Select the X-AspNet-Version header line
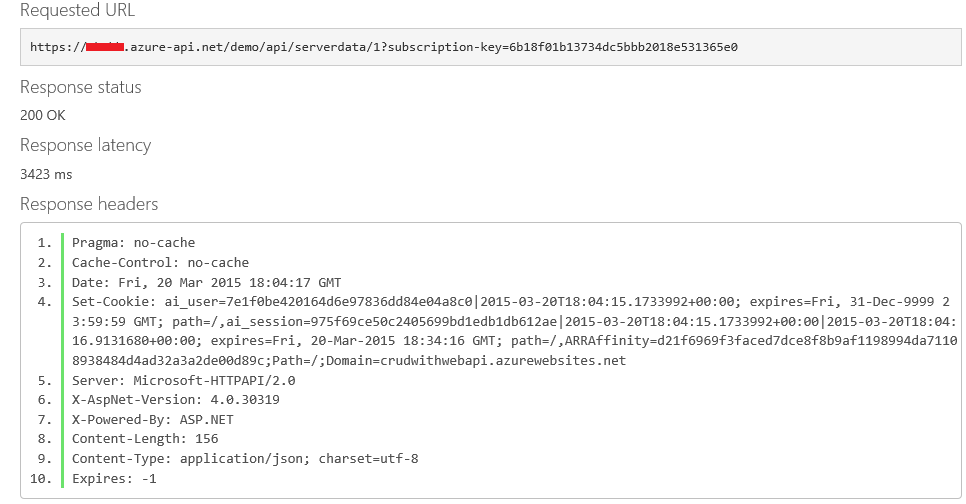This screenshot has height=504, width=966. point(175,400)
